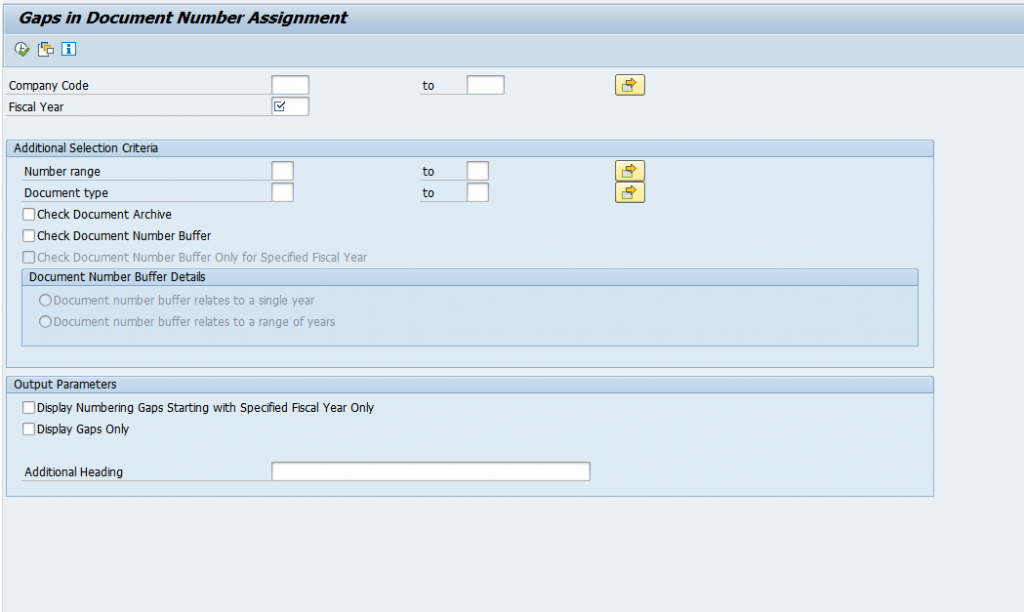Click the Document type from field

coord(282,192)
